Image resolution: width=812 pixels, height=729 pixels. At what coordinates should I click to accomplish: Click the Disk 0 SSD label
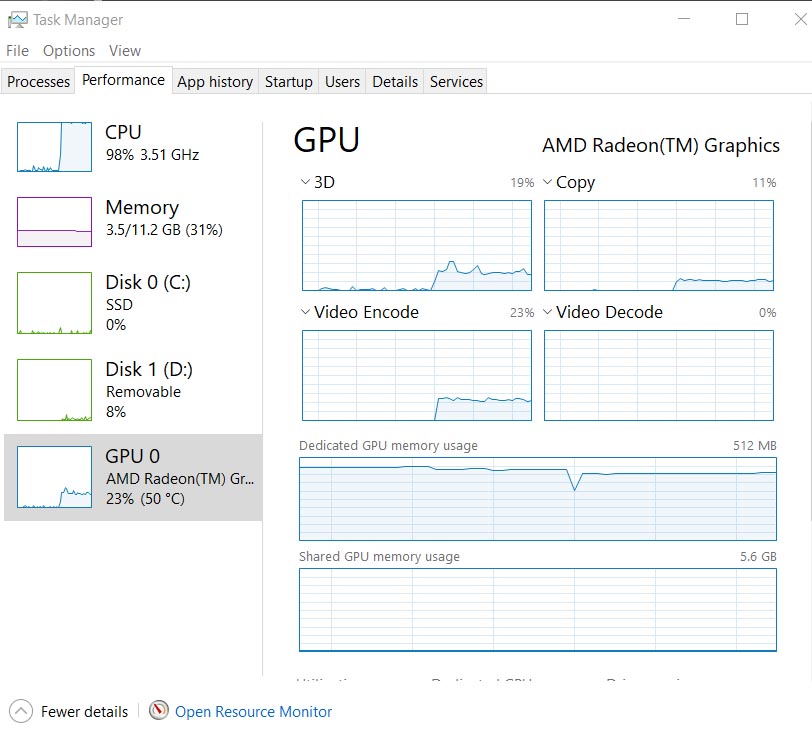click(x=119, y=304)
